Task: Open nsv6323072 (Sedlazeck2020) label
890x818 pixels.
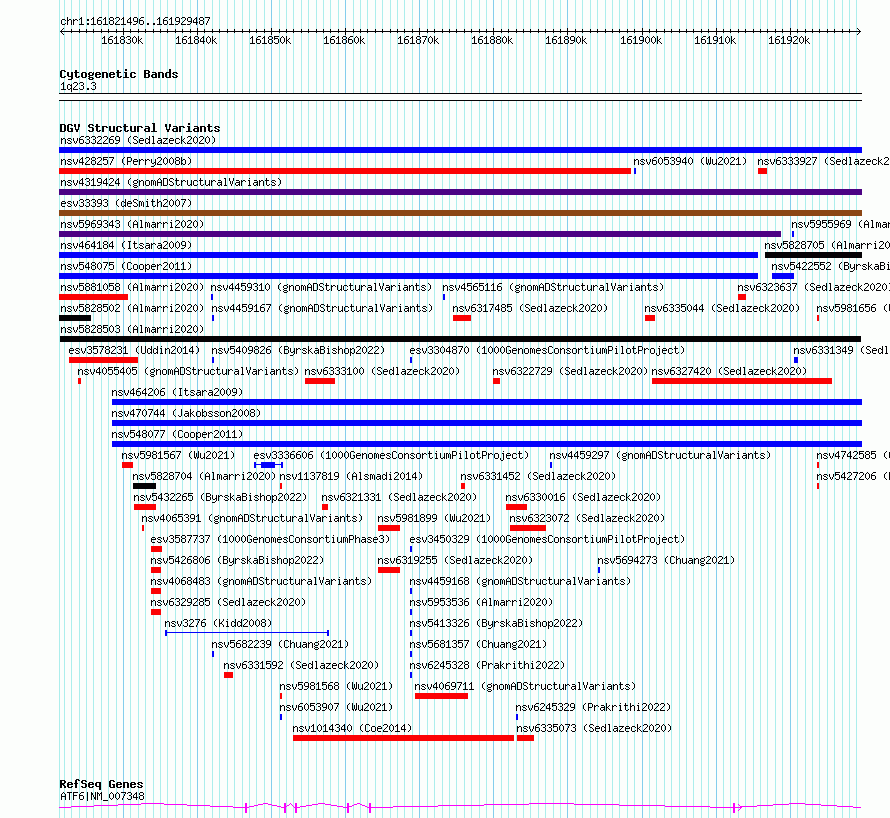Action: [587, 518]
